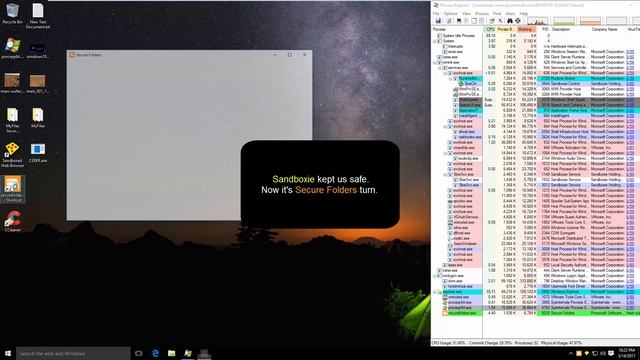Select the dwm.exe process row
Image resolution: width=640 pixels, height=360 pixels.
(x=536, y=281)
